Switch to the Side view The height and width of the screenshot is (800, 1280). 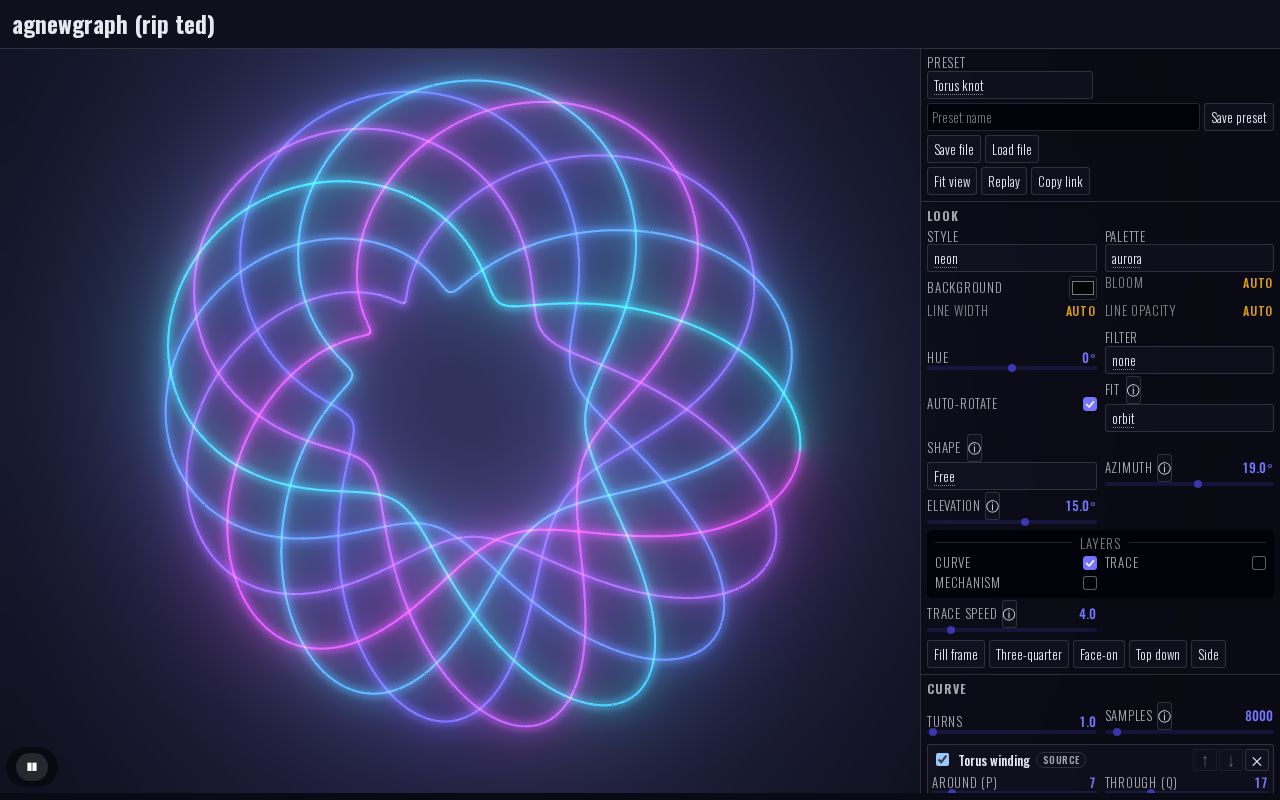point(1208,654)
